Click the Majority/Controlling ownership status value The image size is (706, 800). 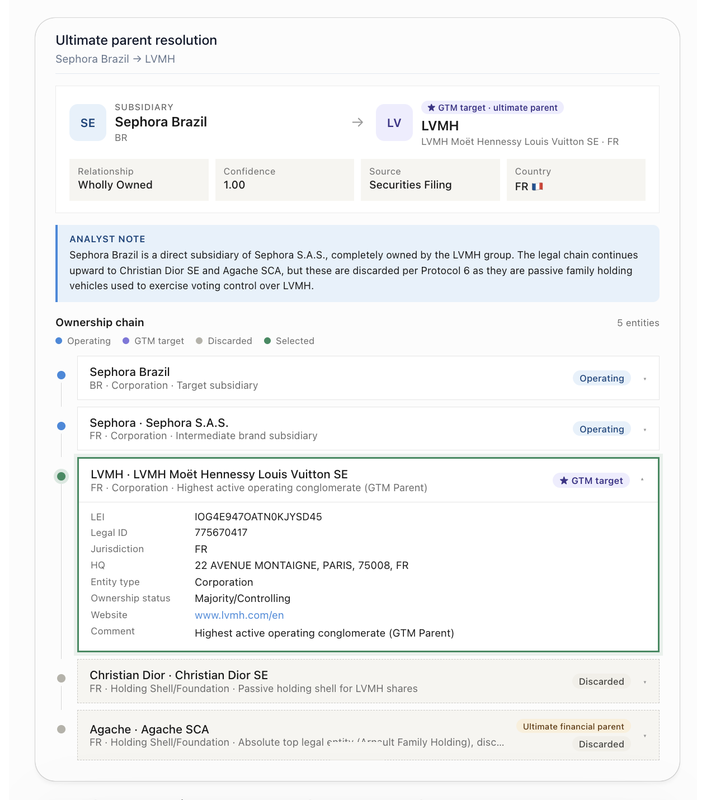click(242, 598)
